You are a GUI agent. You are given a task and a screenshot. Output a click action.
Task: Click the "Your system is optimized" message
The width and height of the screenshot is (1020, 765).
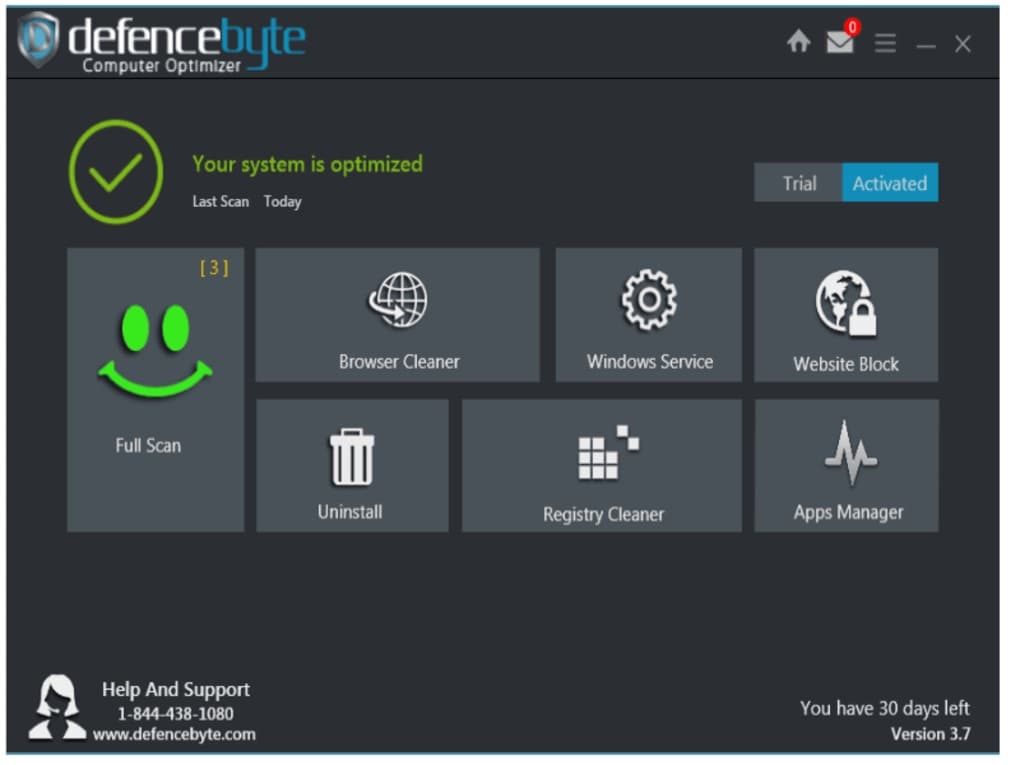click(307, 164)
